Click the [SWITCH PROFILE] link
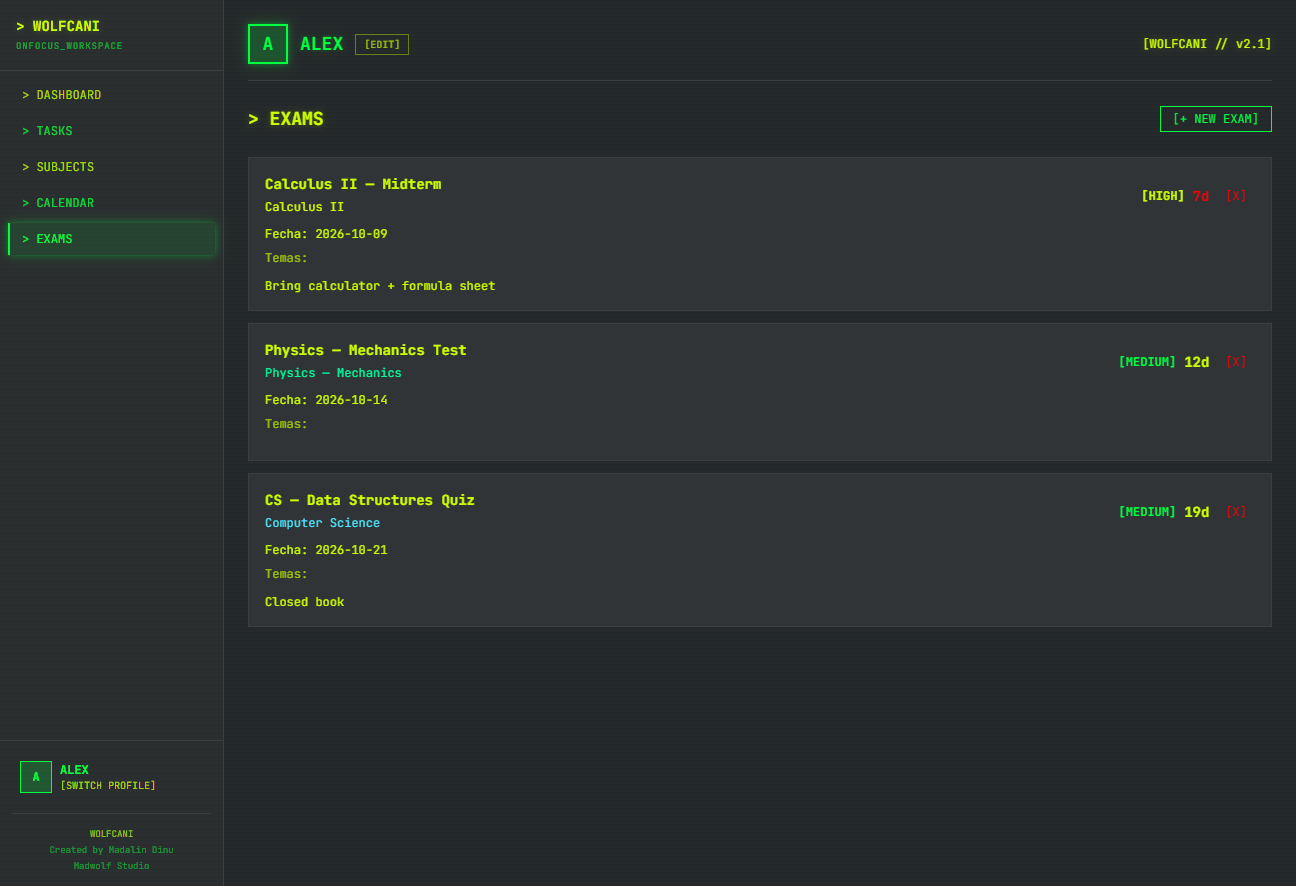Screen dimensions: 1296x886 [x=108, y=786]
